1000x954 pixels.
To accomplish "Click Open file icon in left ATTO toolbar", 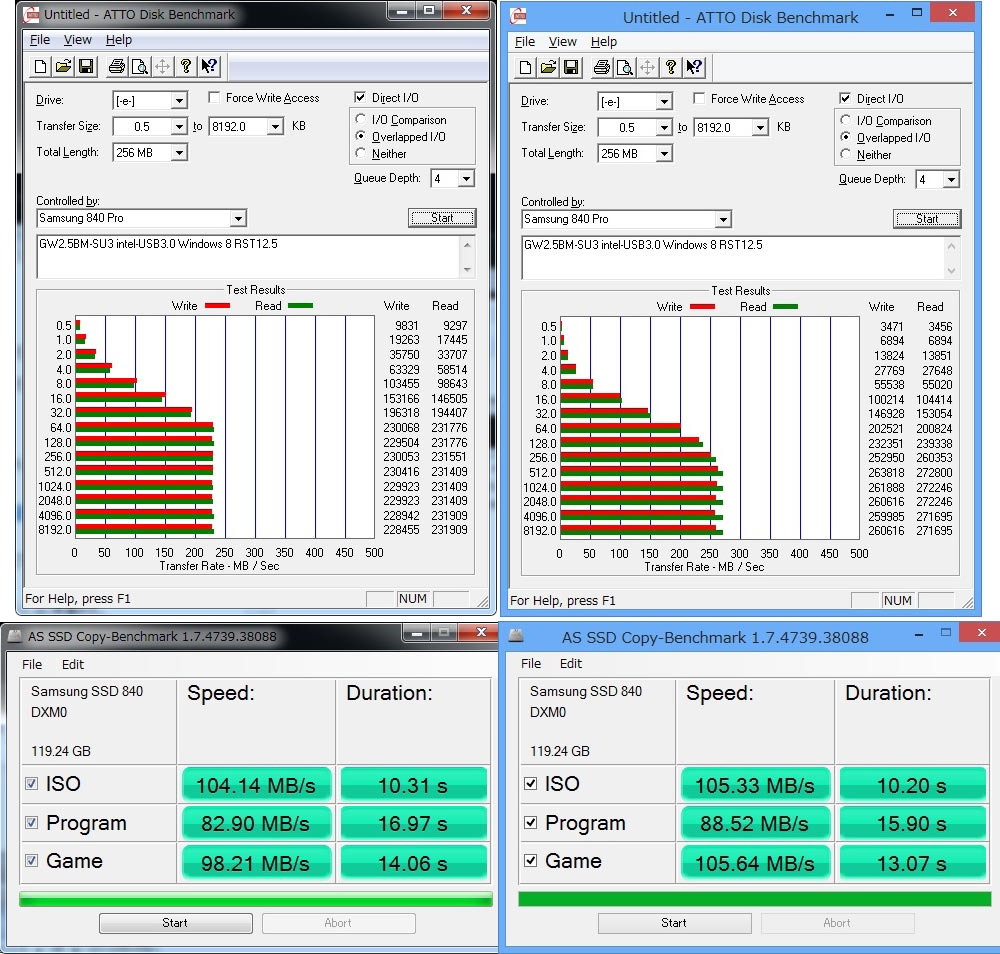I will (63, 66).
